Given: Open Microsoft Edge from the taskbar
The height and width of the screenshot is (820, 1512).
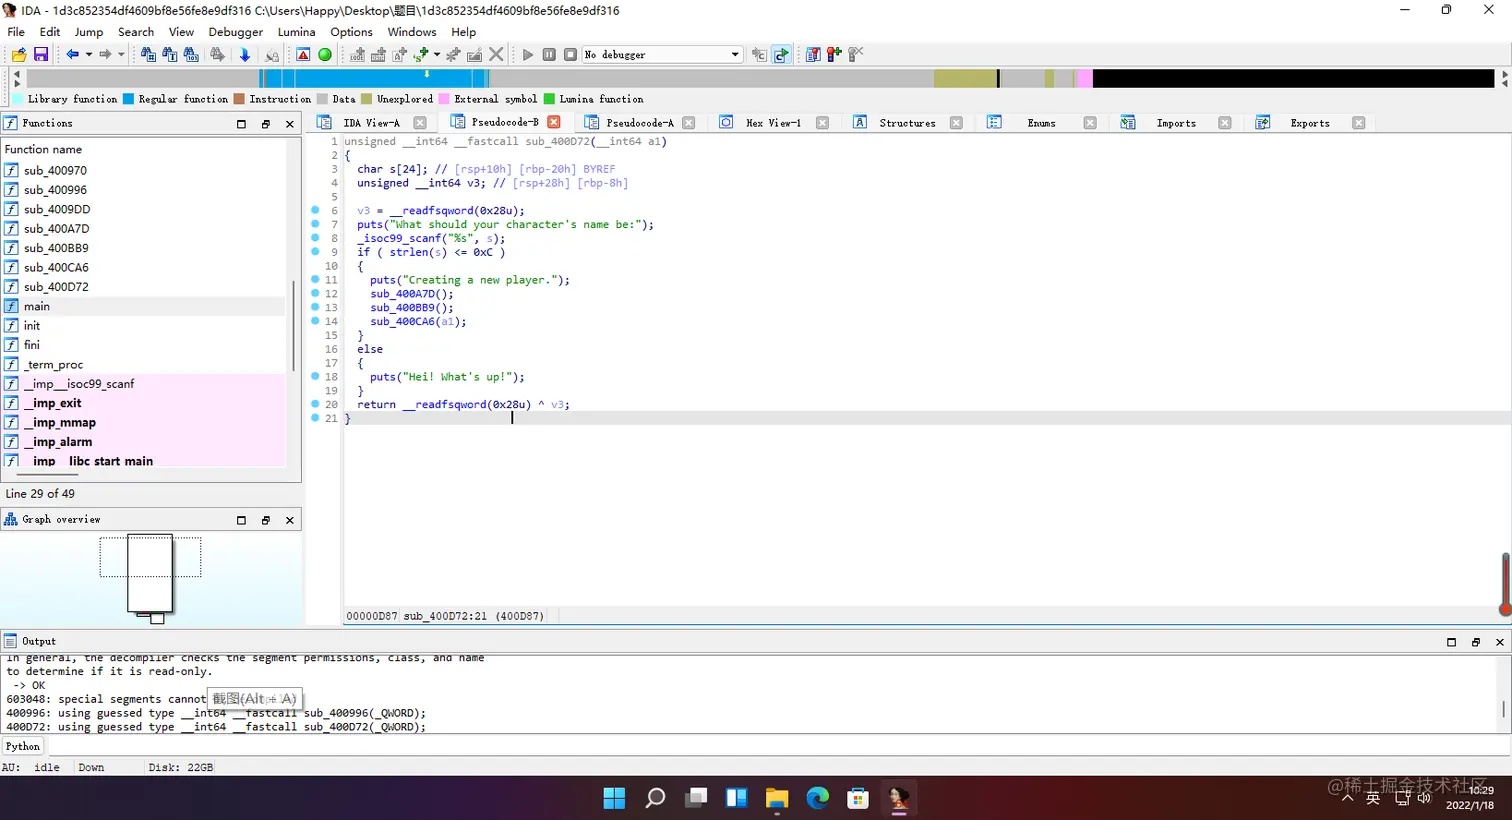Looking at the screenshot, I should coord(818,798).
